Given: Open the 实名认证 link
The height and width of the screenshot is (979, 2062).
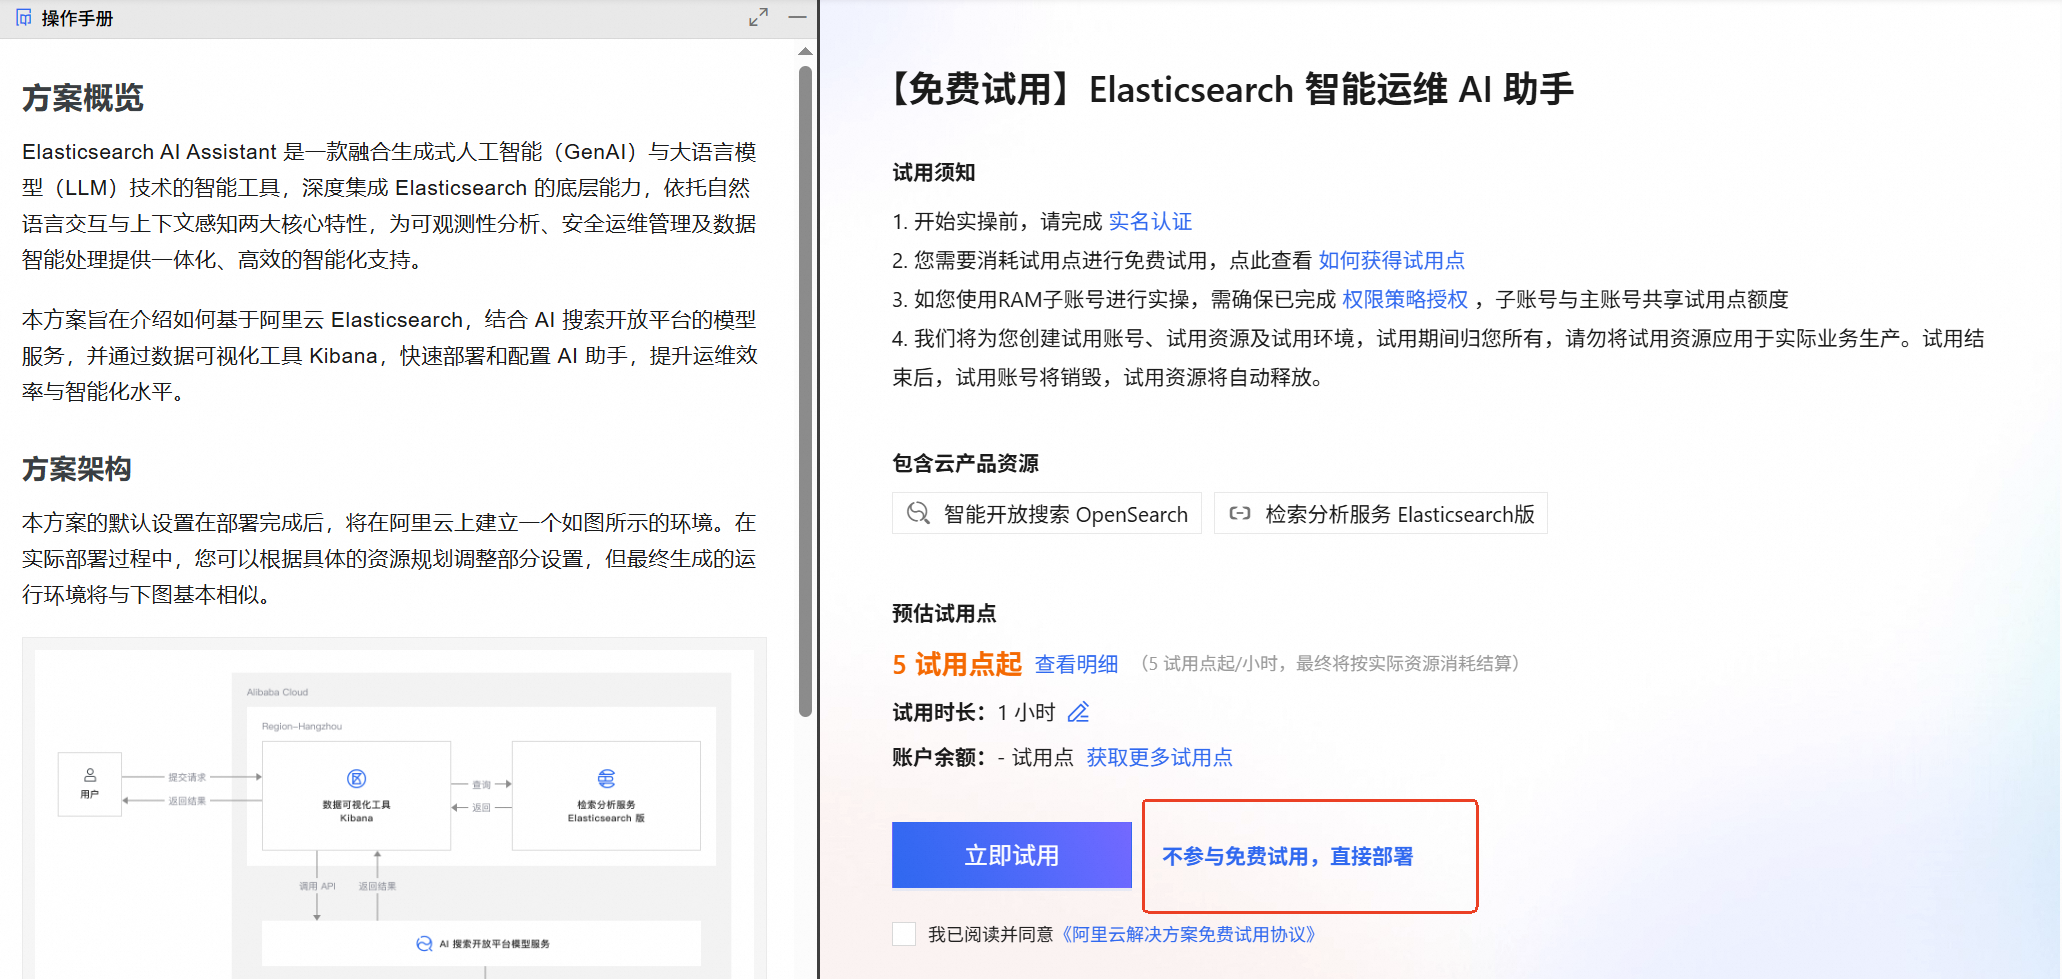Looking at the screenshot, I should point(1150,221).
